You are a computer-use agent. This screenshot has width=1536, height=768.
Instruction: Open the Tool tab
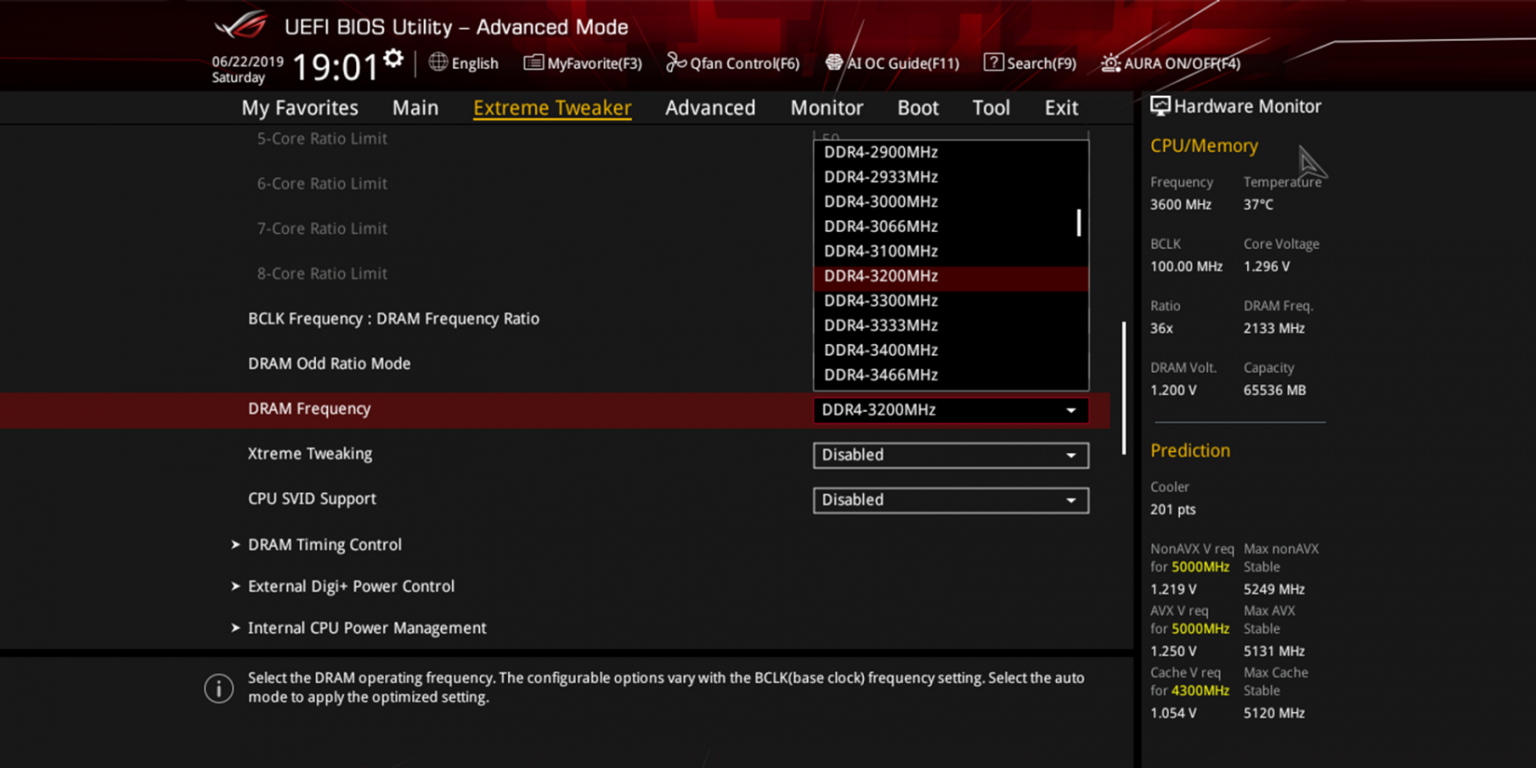pos(991,108)
